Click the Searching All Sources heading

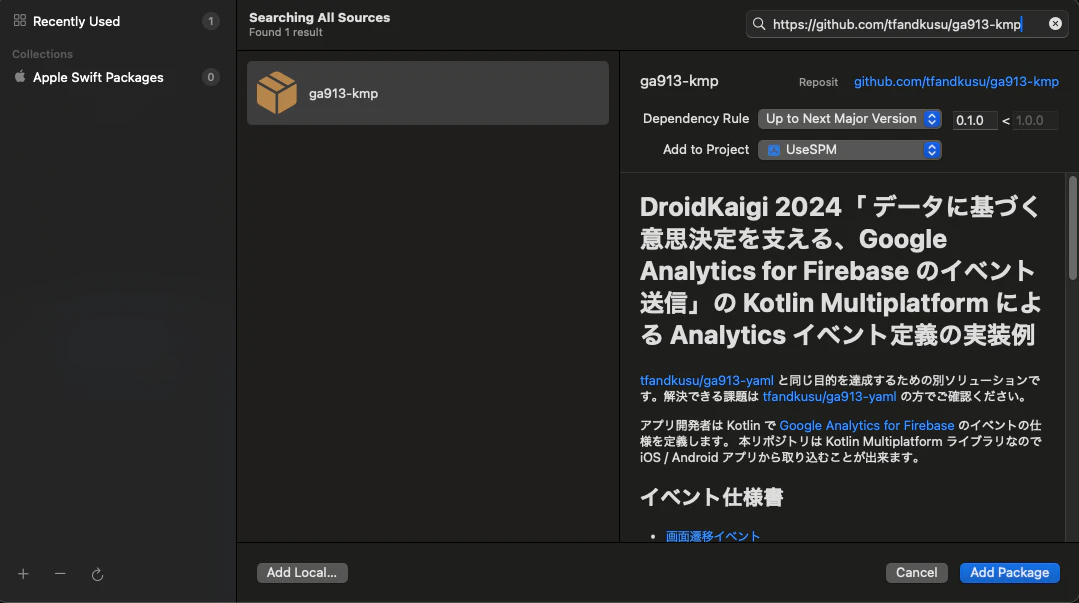(x=319, y=17)
